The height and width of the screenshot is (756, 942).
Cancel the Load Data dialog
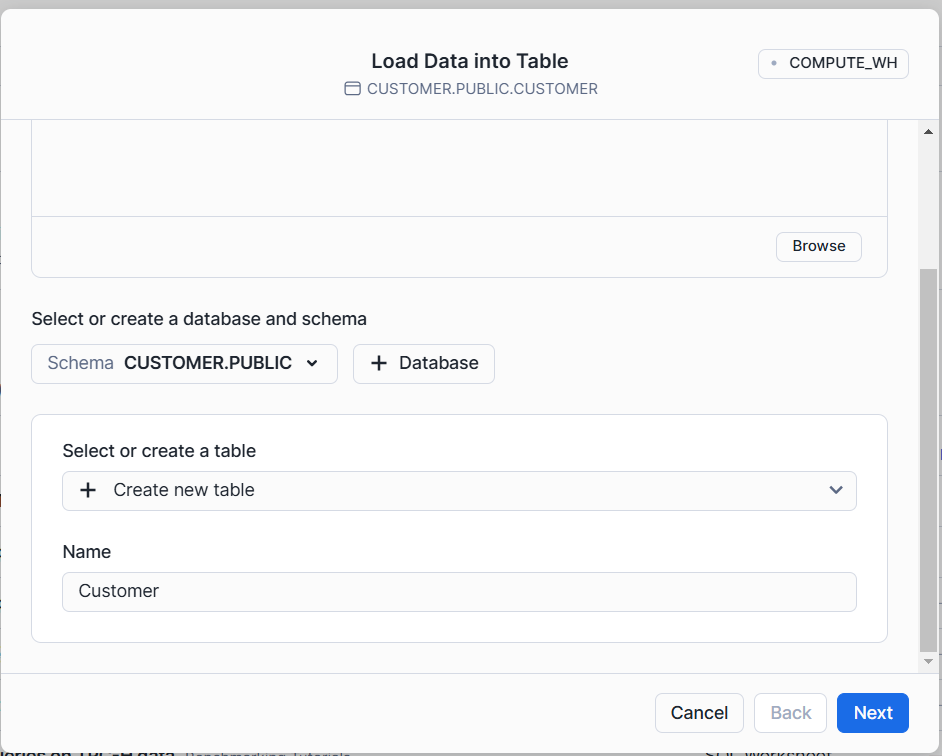699,713
